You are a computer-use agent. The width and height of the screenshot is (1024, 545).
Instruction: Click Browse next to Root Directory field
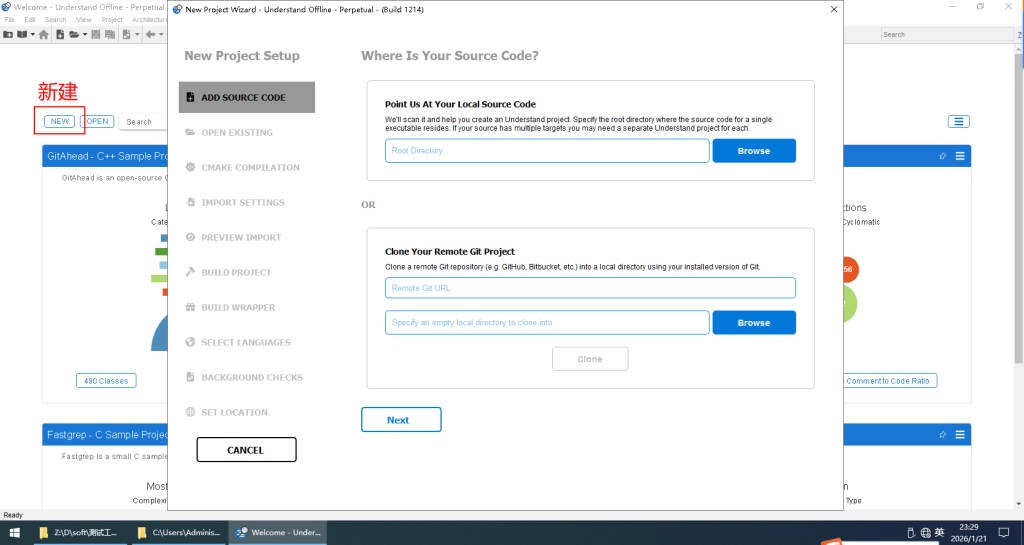pyautogui.click(x=754, y=151)
